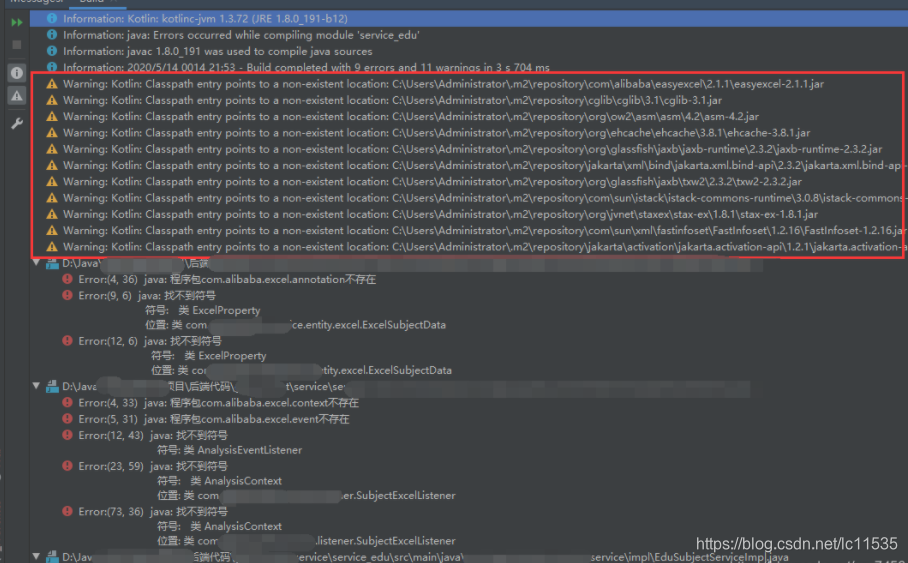Toggle the show warnings filter icon

(17, 96)
